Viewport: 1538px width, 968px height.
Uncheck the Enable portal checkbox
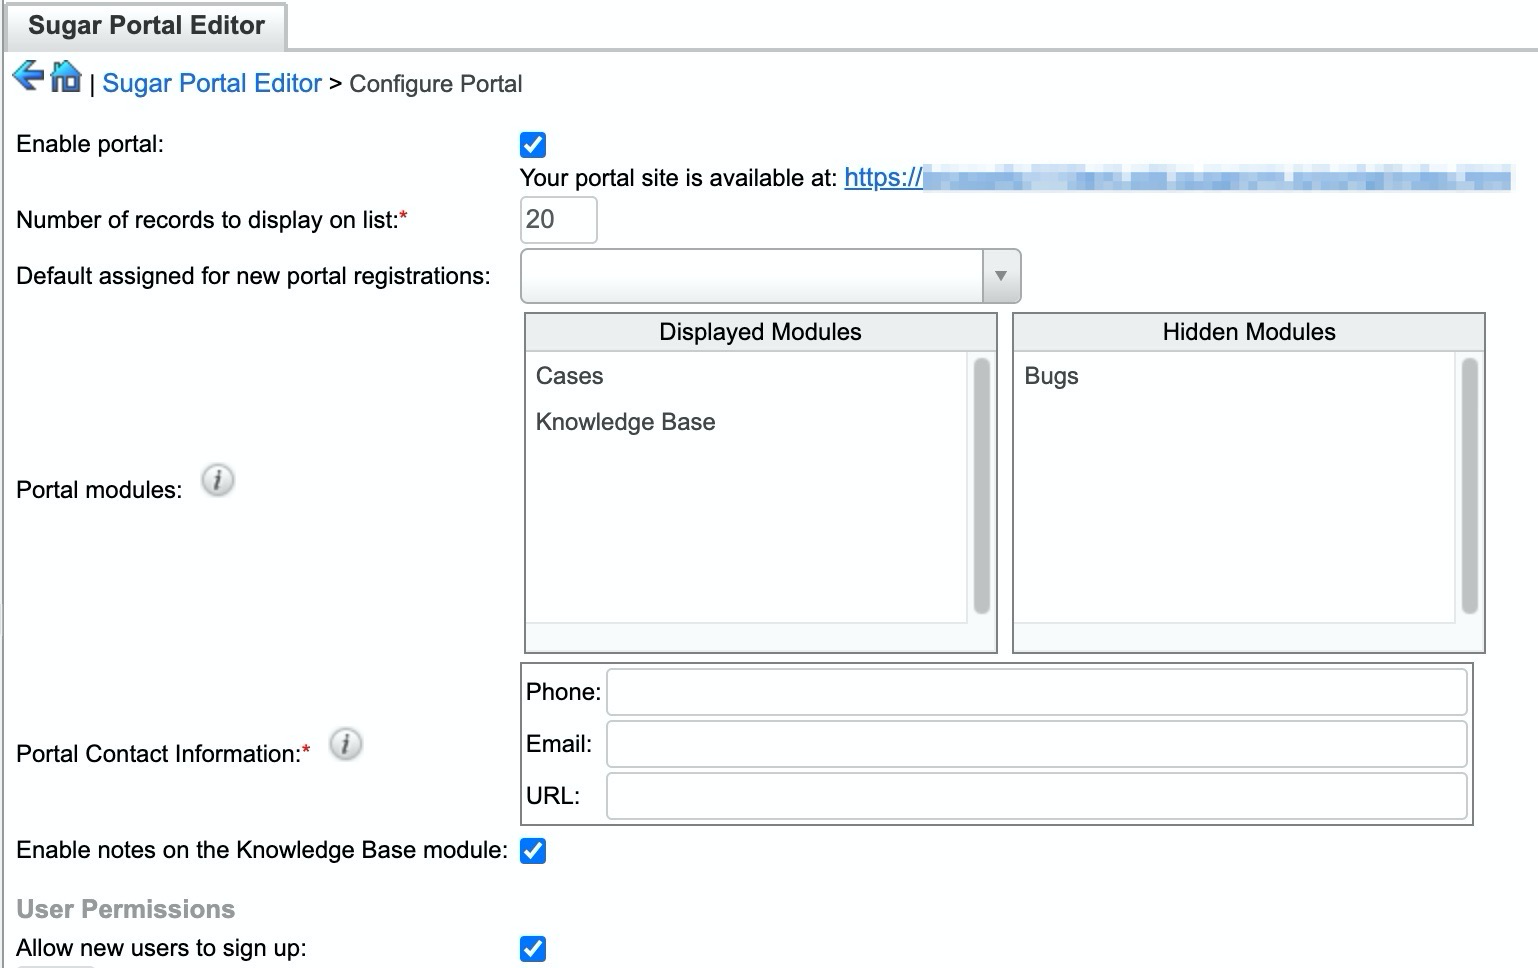click(533, 145)
